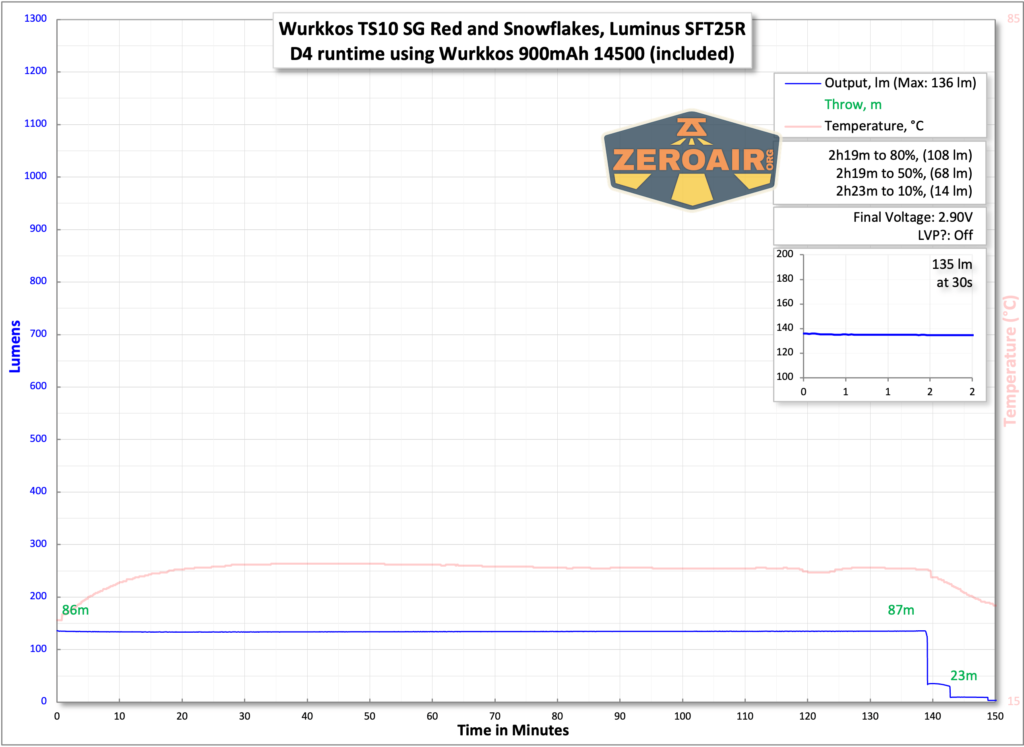The width and height of the screenshot is (1024, 747).
Task: Click the 87m throw annotation
Action: [899, 609]
